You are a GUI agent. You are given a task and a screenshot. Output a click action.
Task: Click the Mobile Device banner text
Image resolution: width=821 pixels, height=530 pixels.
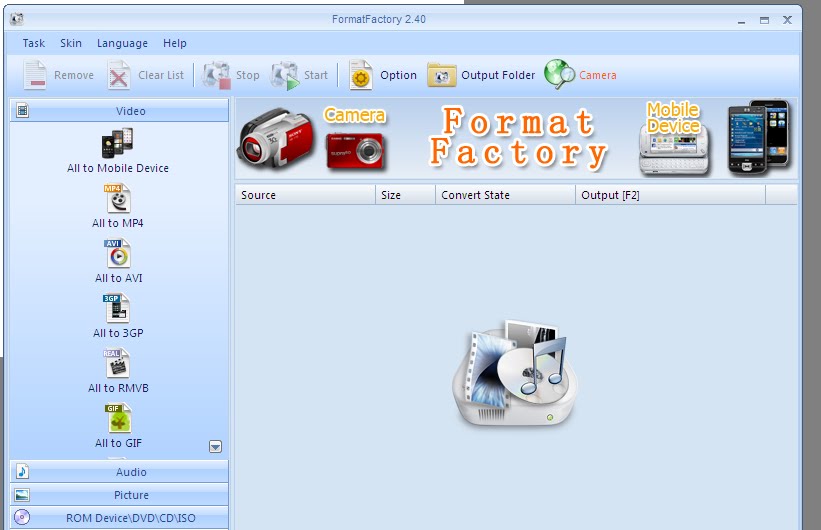point(673,117)
